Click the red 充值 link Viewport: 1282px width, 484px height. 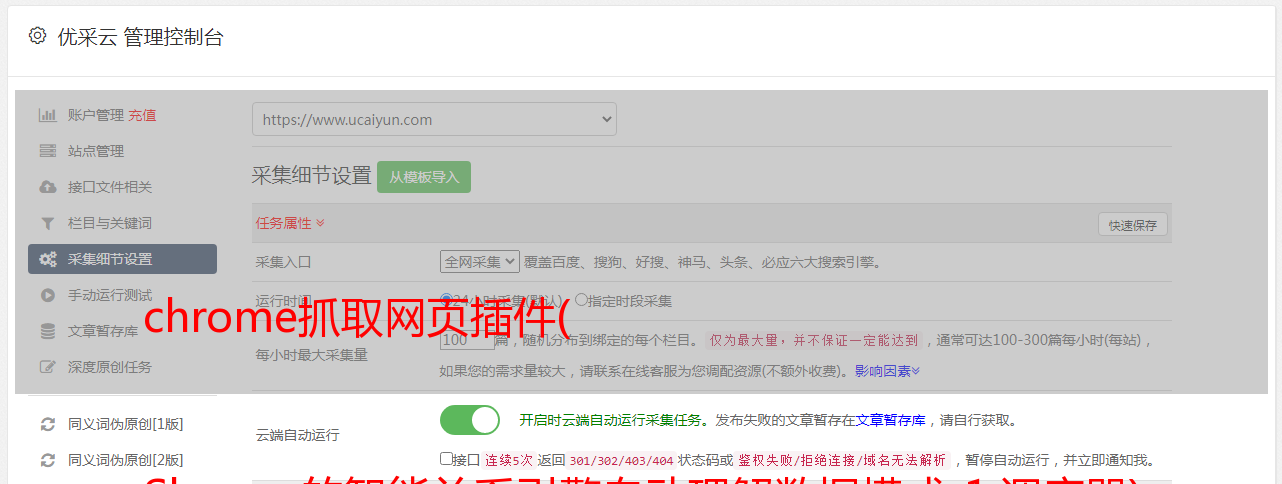[x=142, y=115]
